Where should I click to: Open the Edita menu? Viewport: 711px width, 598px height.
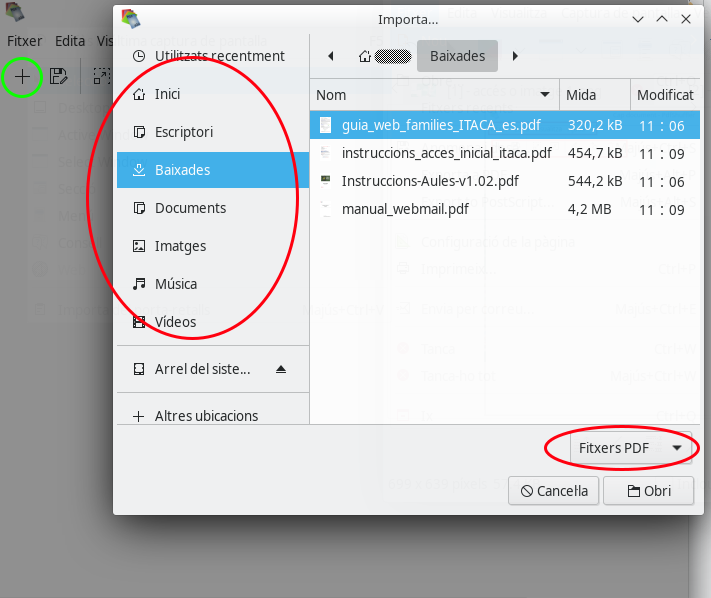[70, 41]
